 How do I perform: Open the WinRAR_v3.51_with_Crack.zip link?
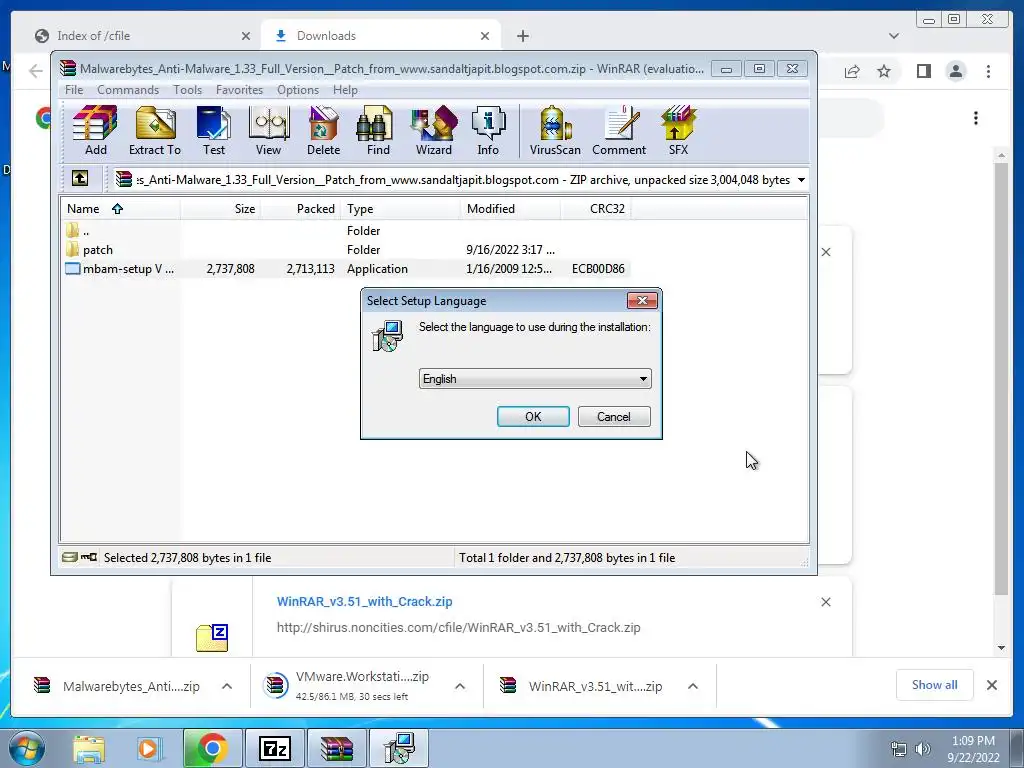pyautogui.click(x=364, y=601)
